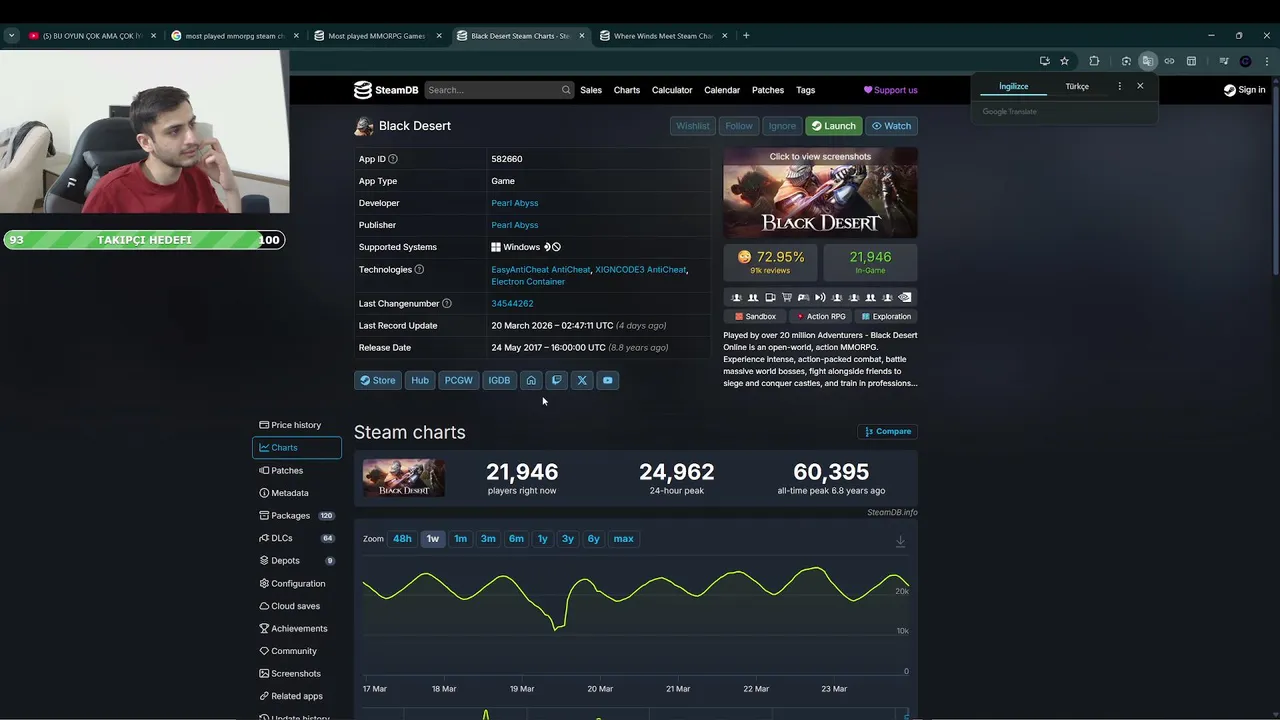Viewport: 1280px width, 720px height.
Task: Switch to the Black Desert Steam Charts tab
Action: coord(521,36)
